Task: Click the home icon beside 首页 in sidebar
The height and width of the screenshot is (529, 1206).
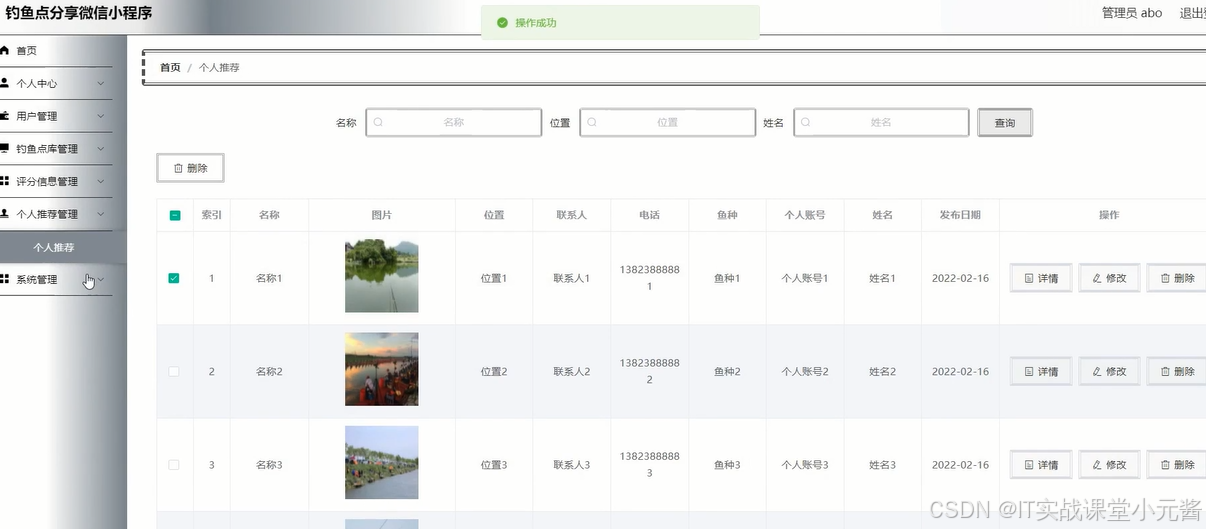Action: (x=5, y=50)
